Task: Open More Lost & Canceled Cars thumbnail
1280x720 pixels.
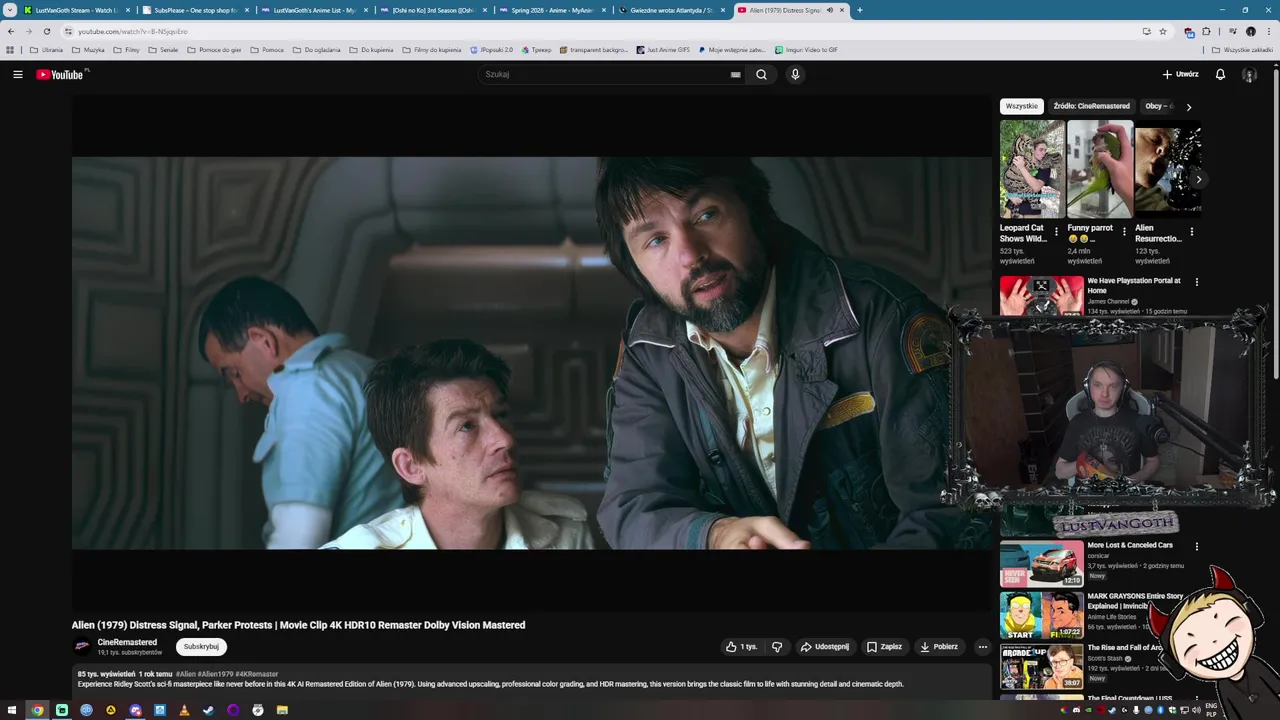Action: (x=1041, y=564)
